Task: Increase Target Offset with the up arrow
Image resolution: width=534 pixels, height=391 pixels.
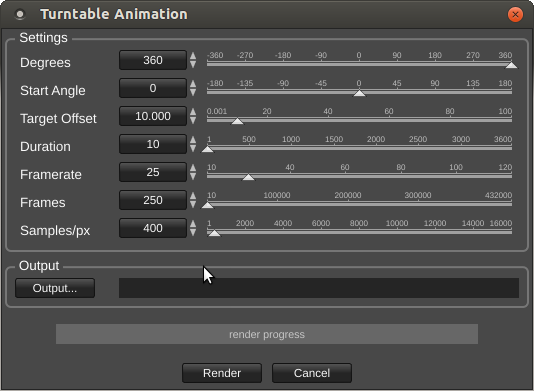Action: pyautogui.click(x=193, y=112)
